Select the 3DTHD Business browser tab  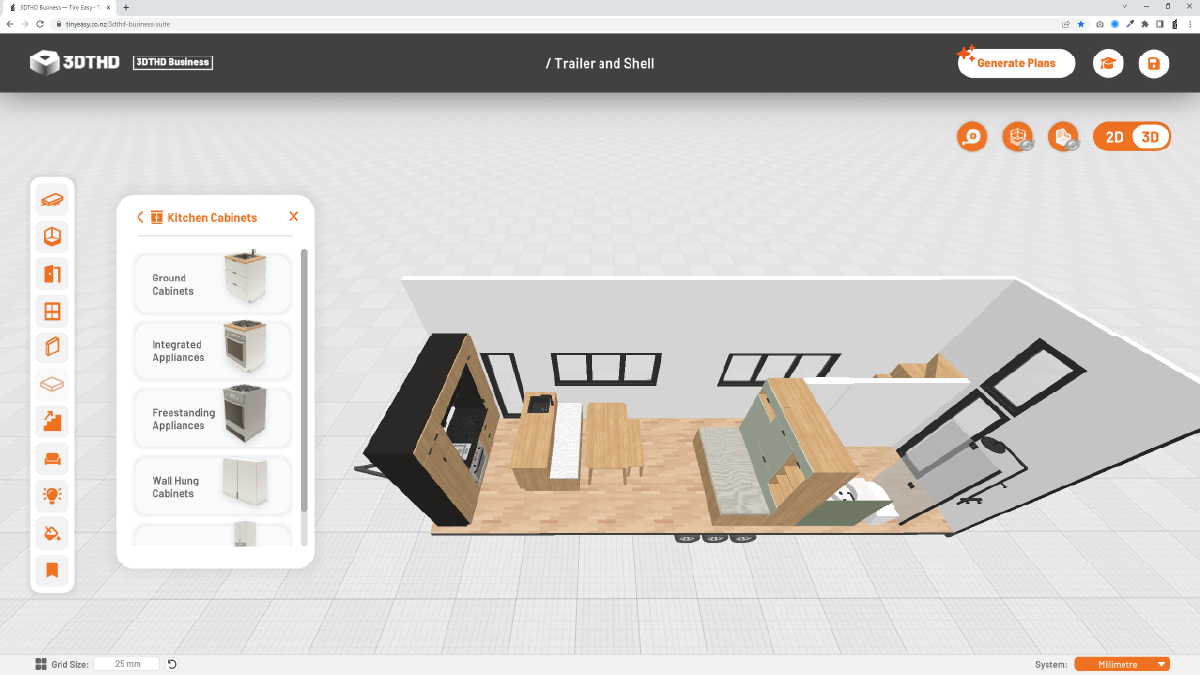click(x=60, y=7)
